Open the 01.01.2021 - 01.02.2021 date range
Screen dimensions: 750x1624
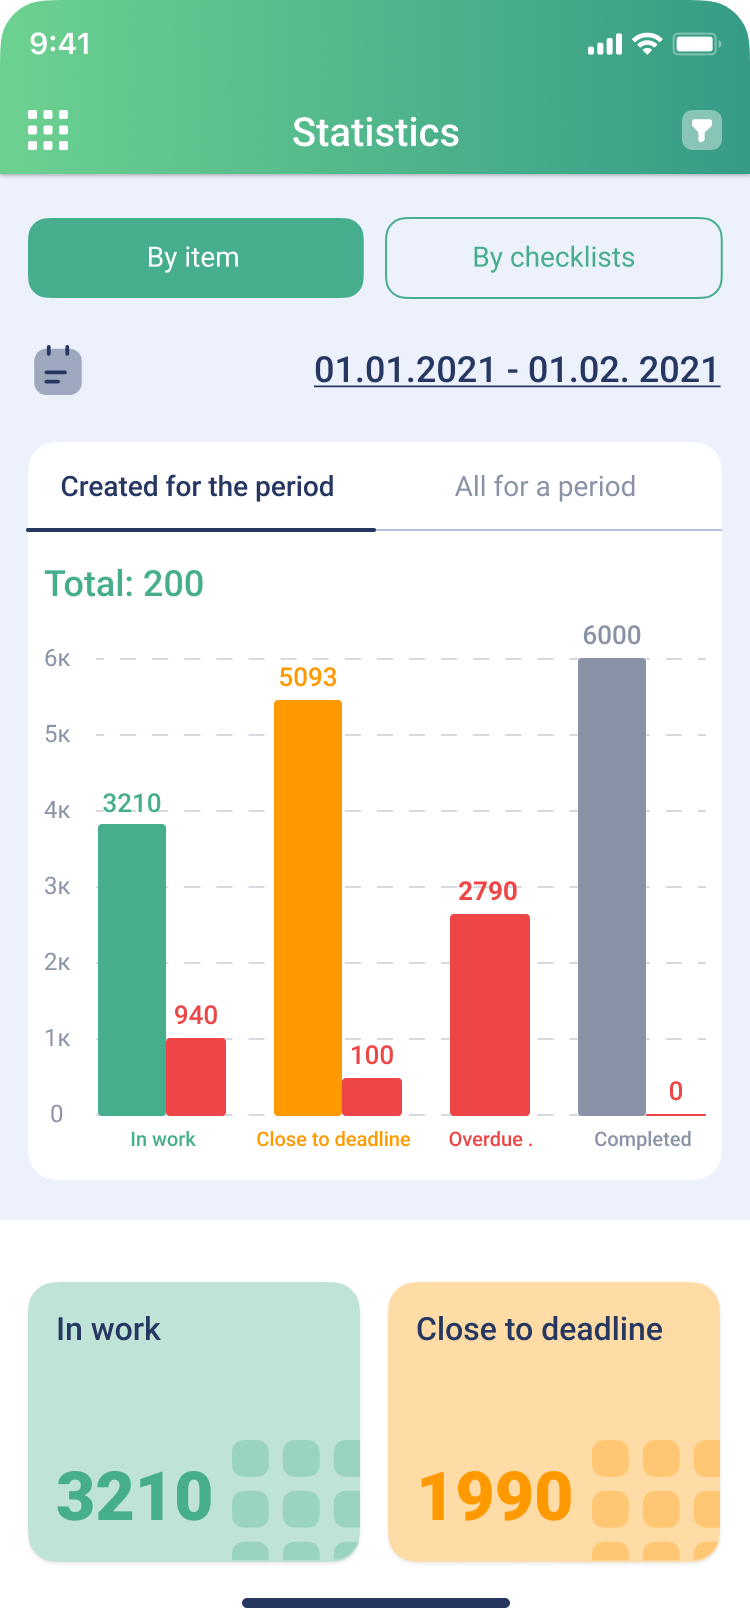pyautogui.click(x=517, y=370)
